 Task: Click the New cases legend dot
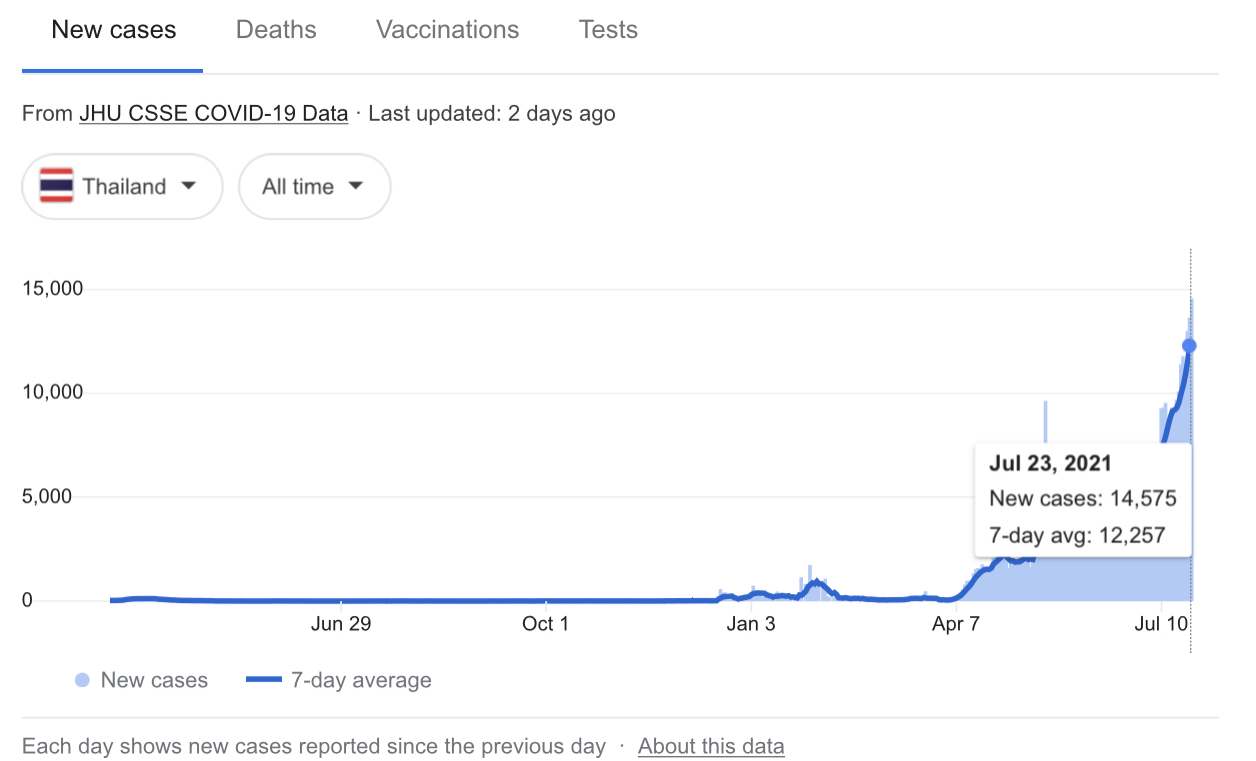[82, 681]
